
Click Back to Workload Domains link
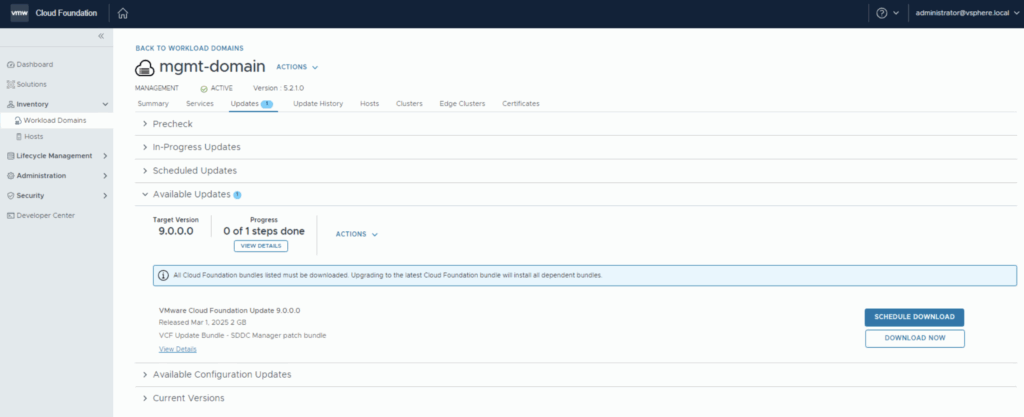[x=189, y=48]
